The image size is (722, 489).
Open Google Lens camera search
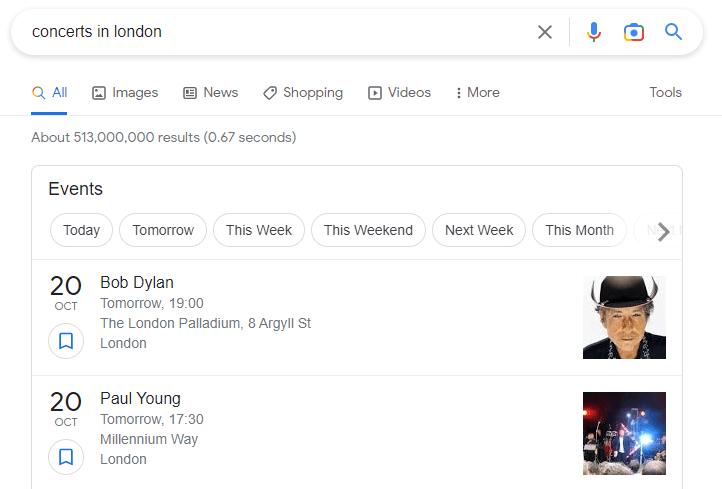(x=634, y=32)
